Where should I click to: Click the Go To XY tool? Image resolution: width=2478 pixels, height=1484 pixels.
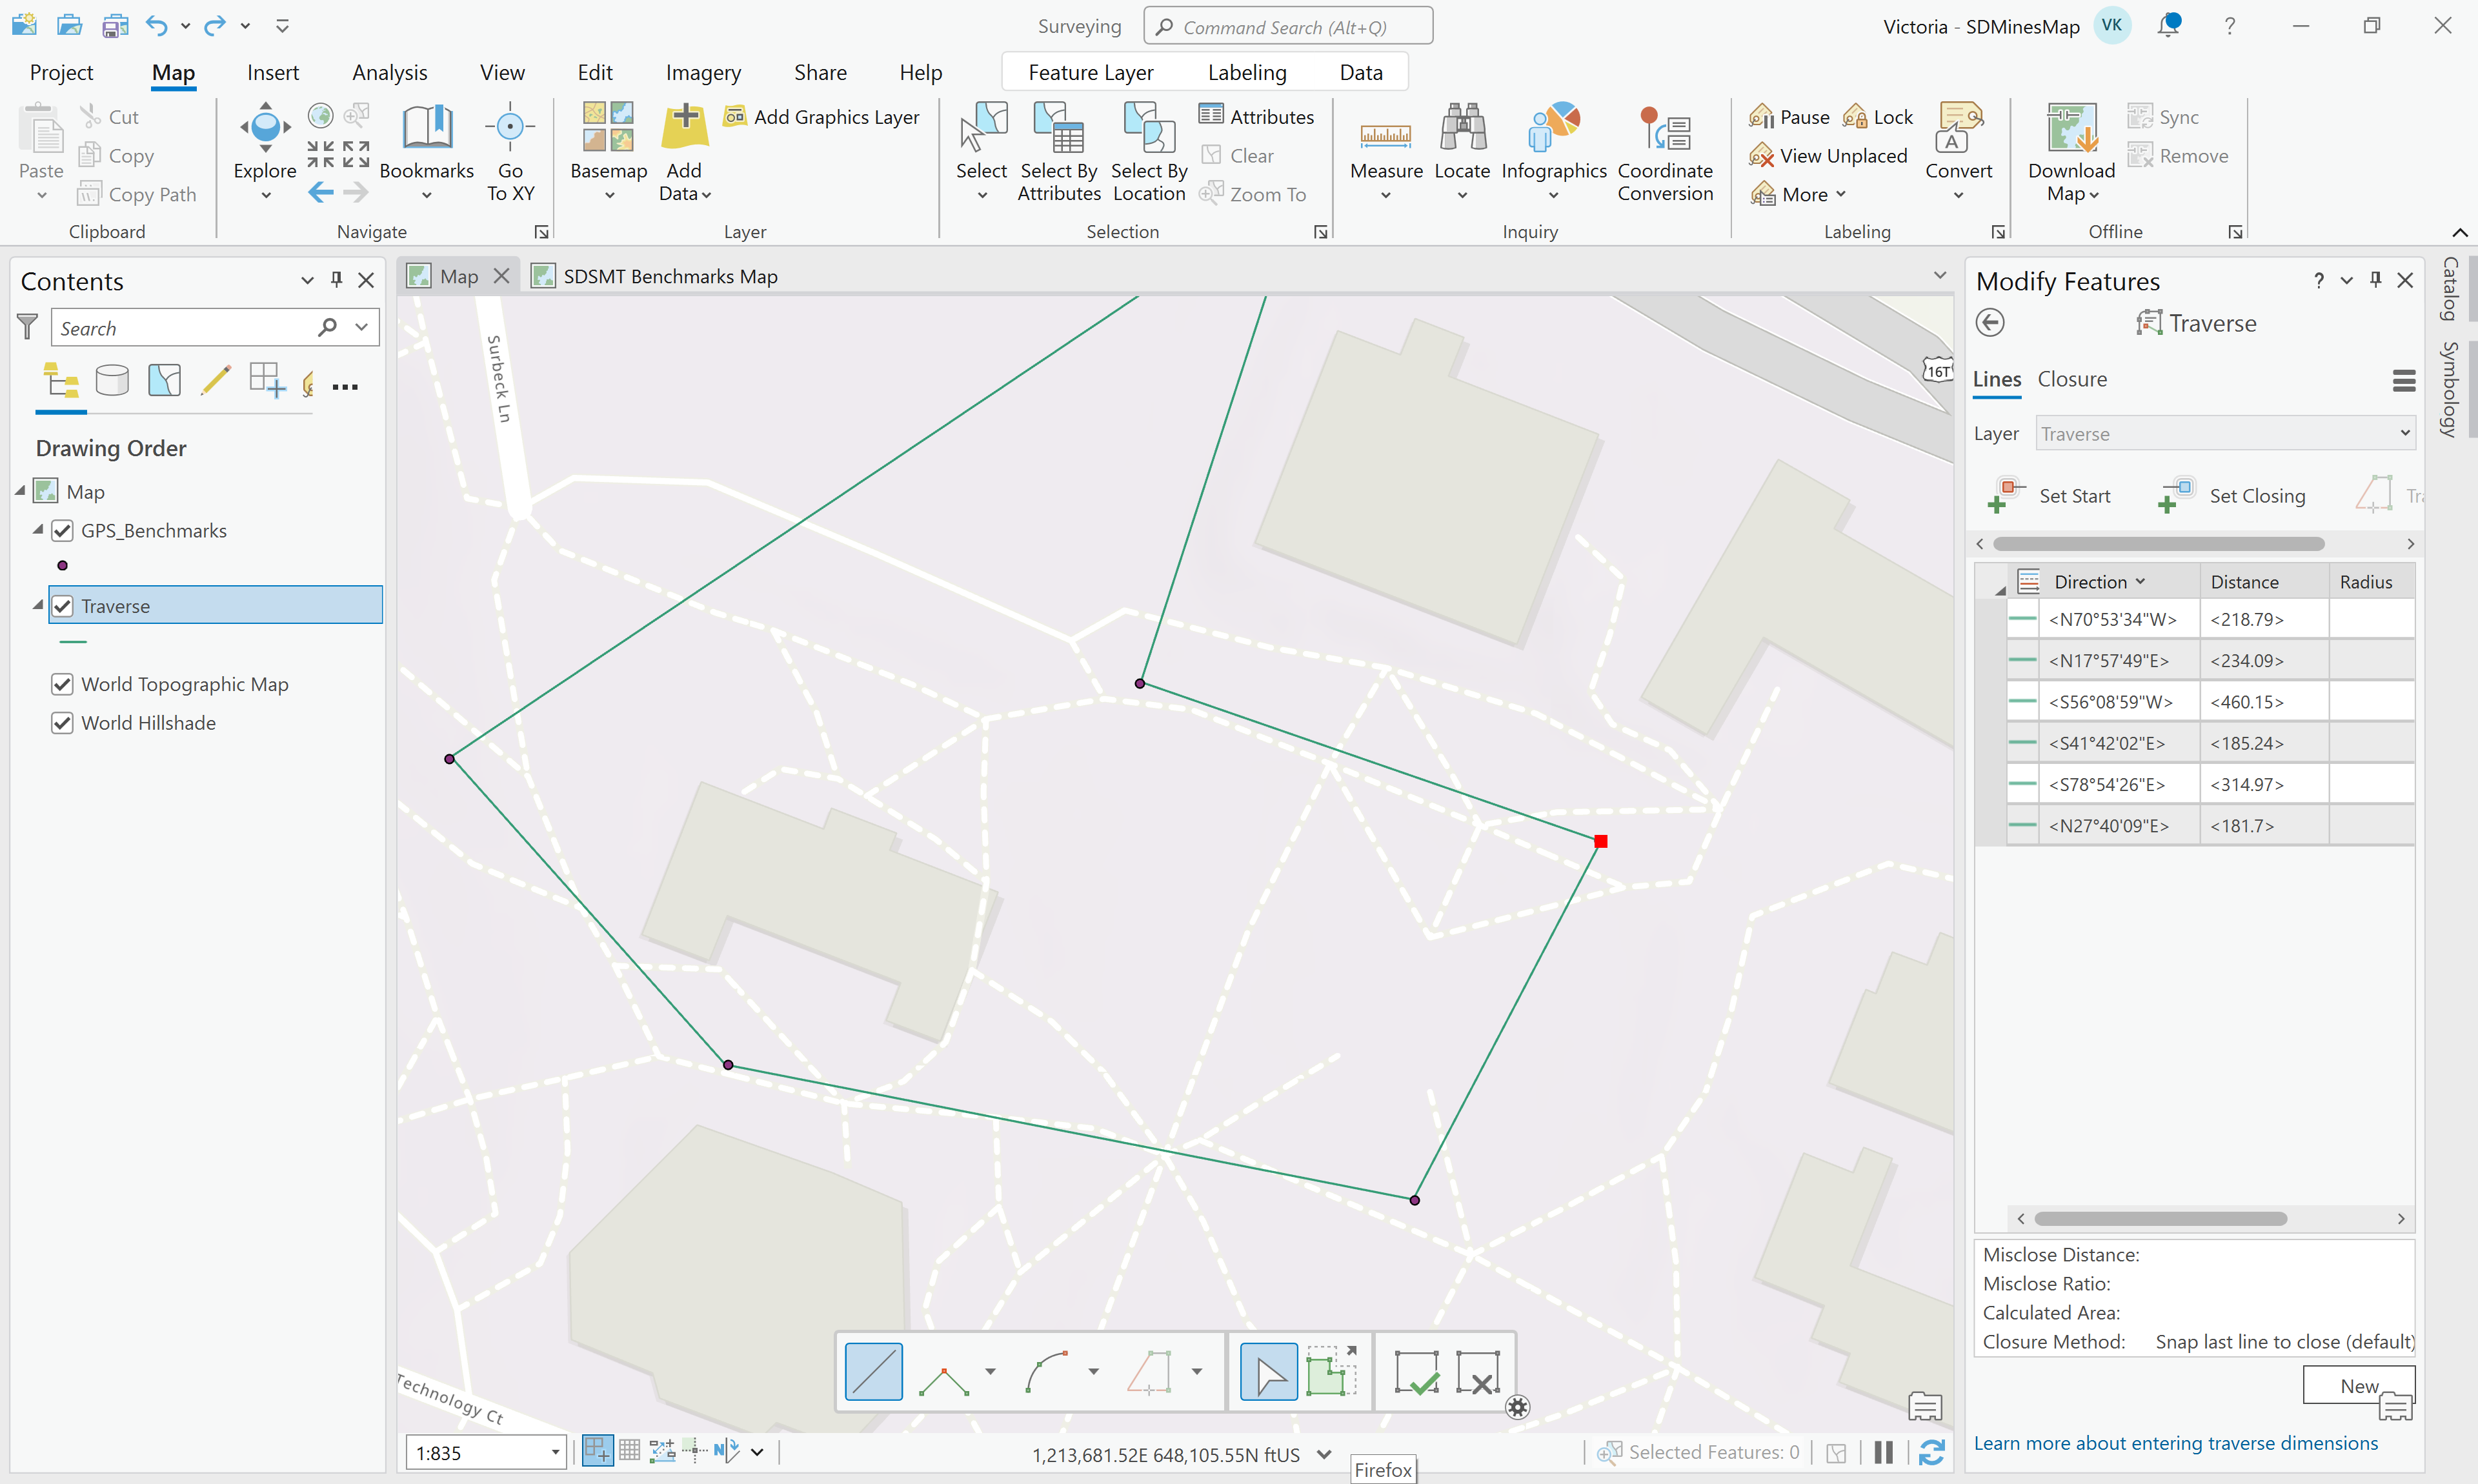(x=510, y=150)
